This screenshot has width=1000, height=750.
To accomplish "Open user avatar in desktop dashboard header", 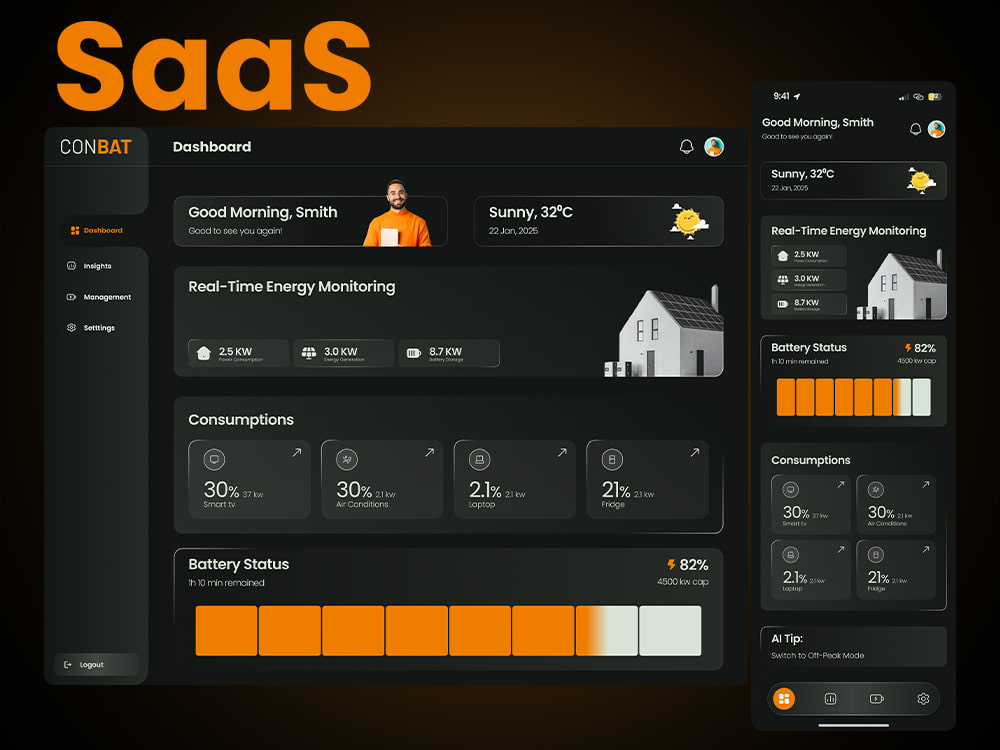I will pyautogui.click(x=714, y=147).
